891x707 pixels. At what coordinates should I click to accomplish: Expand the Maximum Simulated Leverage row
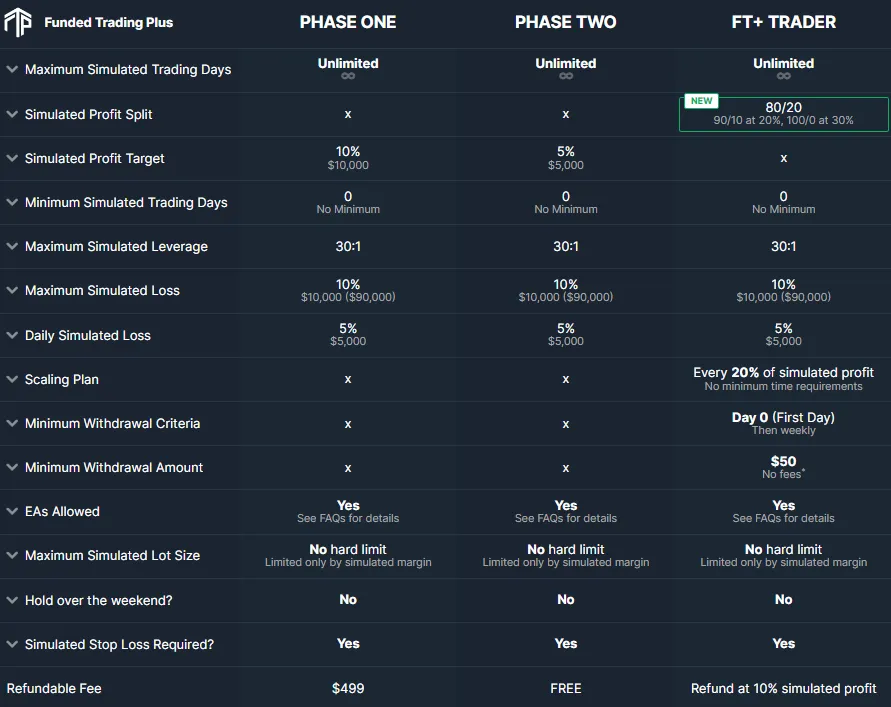11,246
